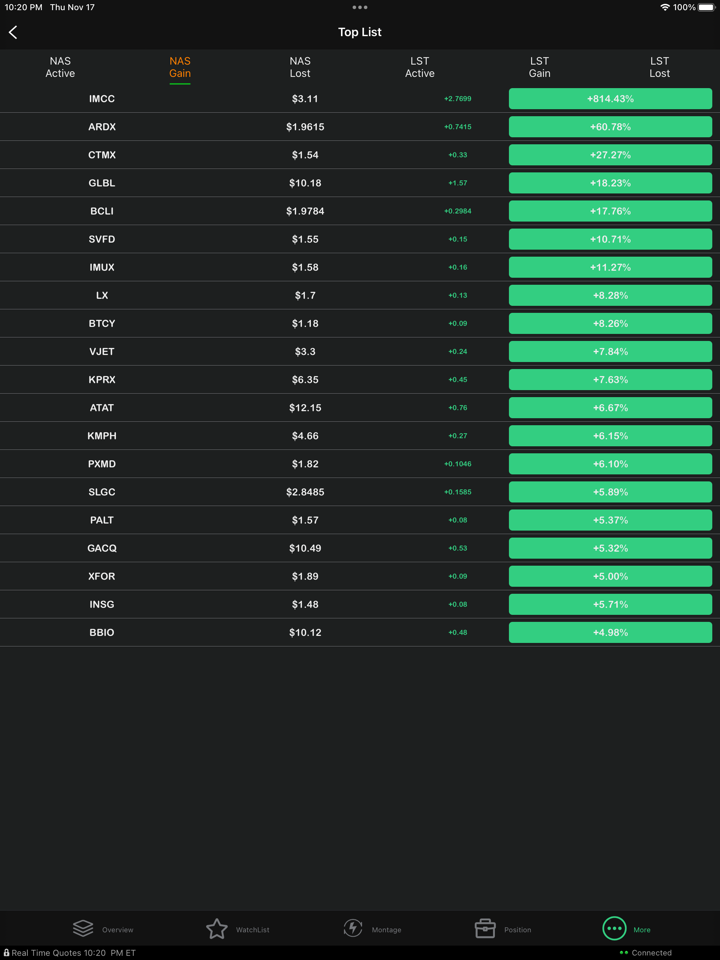Tap the +5.00% green badge for XFOR
This screenshot has height=960, width=720.
610,576
